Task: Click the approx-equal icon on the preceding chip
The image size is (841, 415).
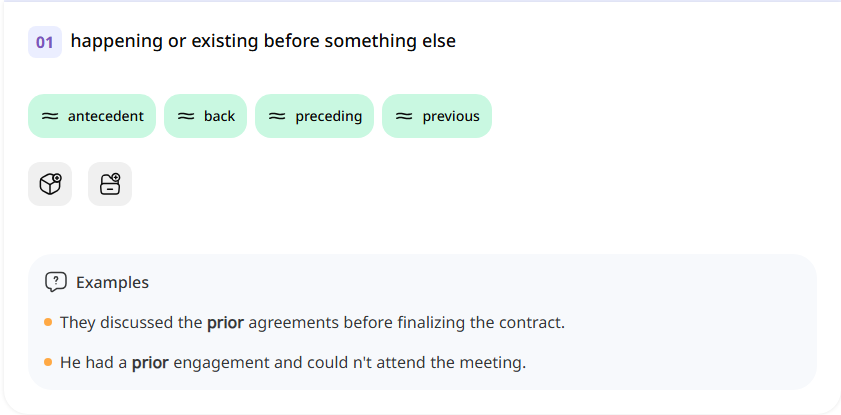Action: pos(277,116)
